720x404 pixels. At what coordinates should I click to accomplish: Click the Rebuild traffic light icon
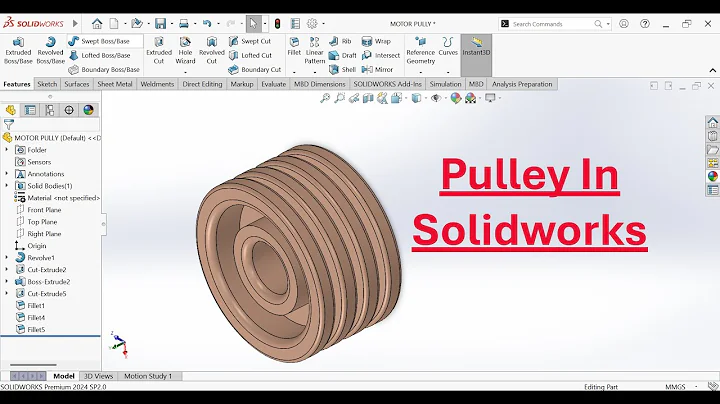[277, 23]
